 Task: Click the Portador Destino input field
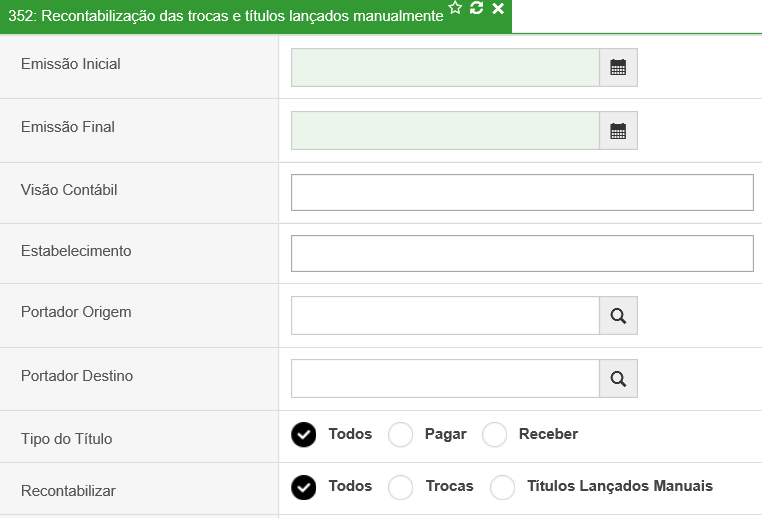(x=445, y=379)
